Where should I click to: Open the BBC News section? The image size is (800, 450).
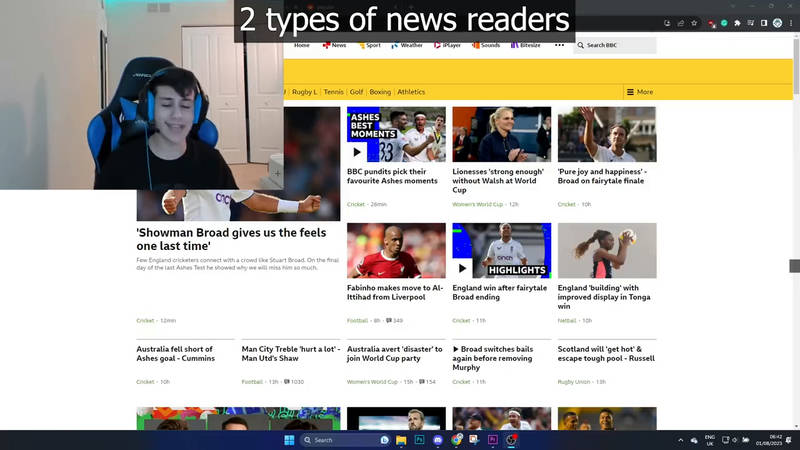334,45
